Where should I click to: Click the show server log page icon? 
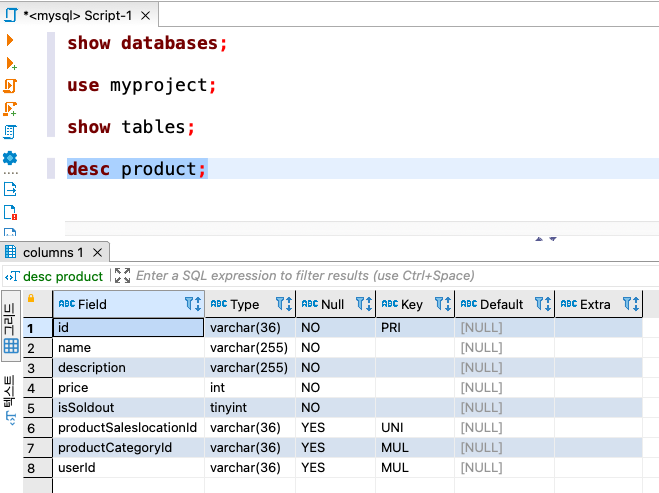(x=10, y=212)
